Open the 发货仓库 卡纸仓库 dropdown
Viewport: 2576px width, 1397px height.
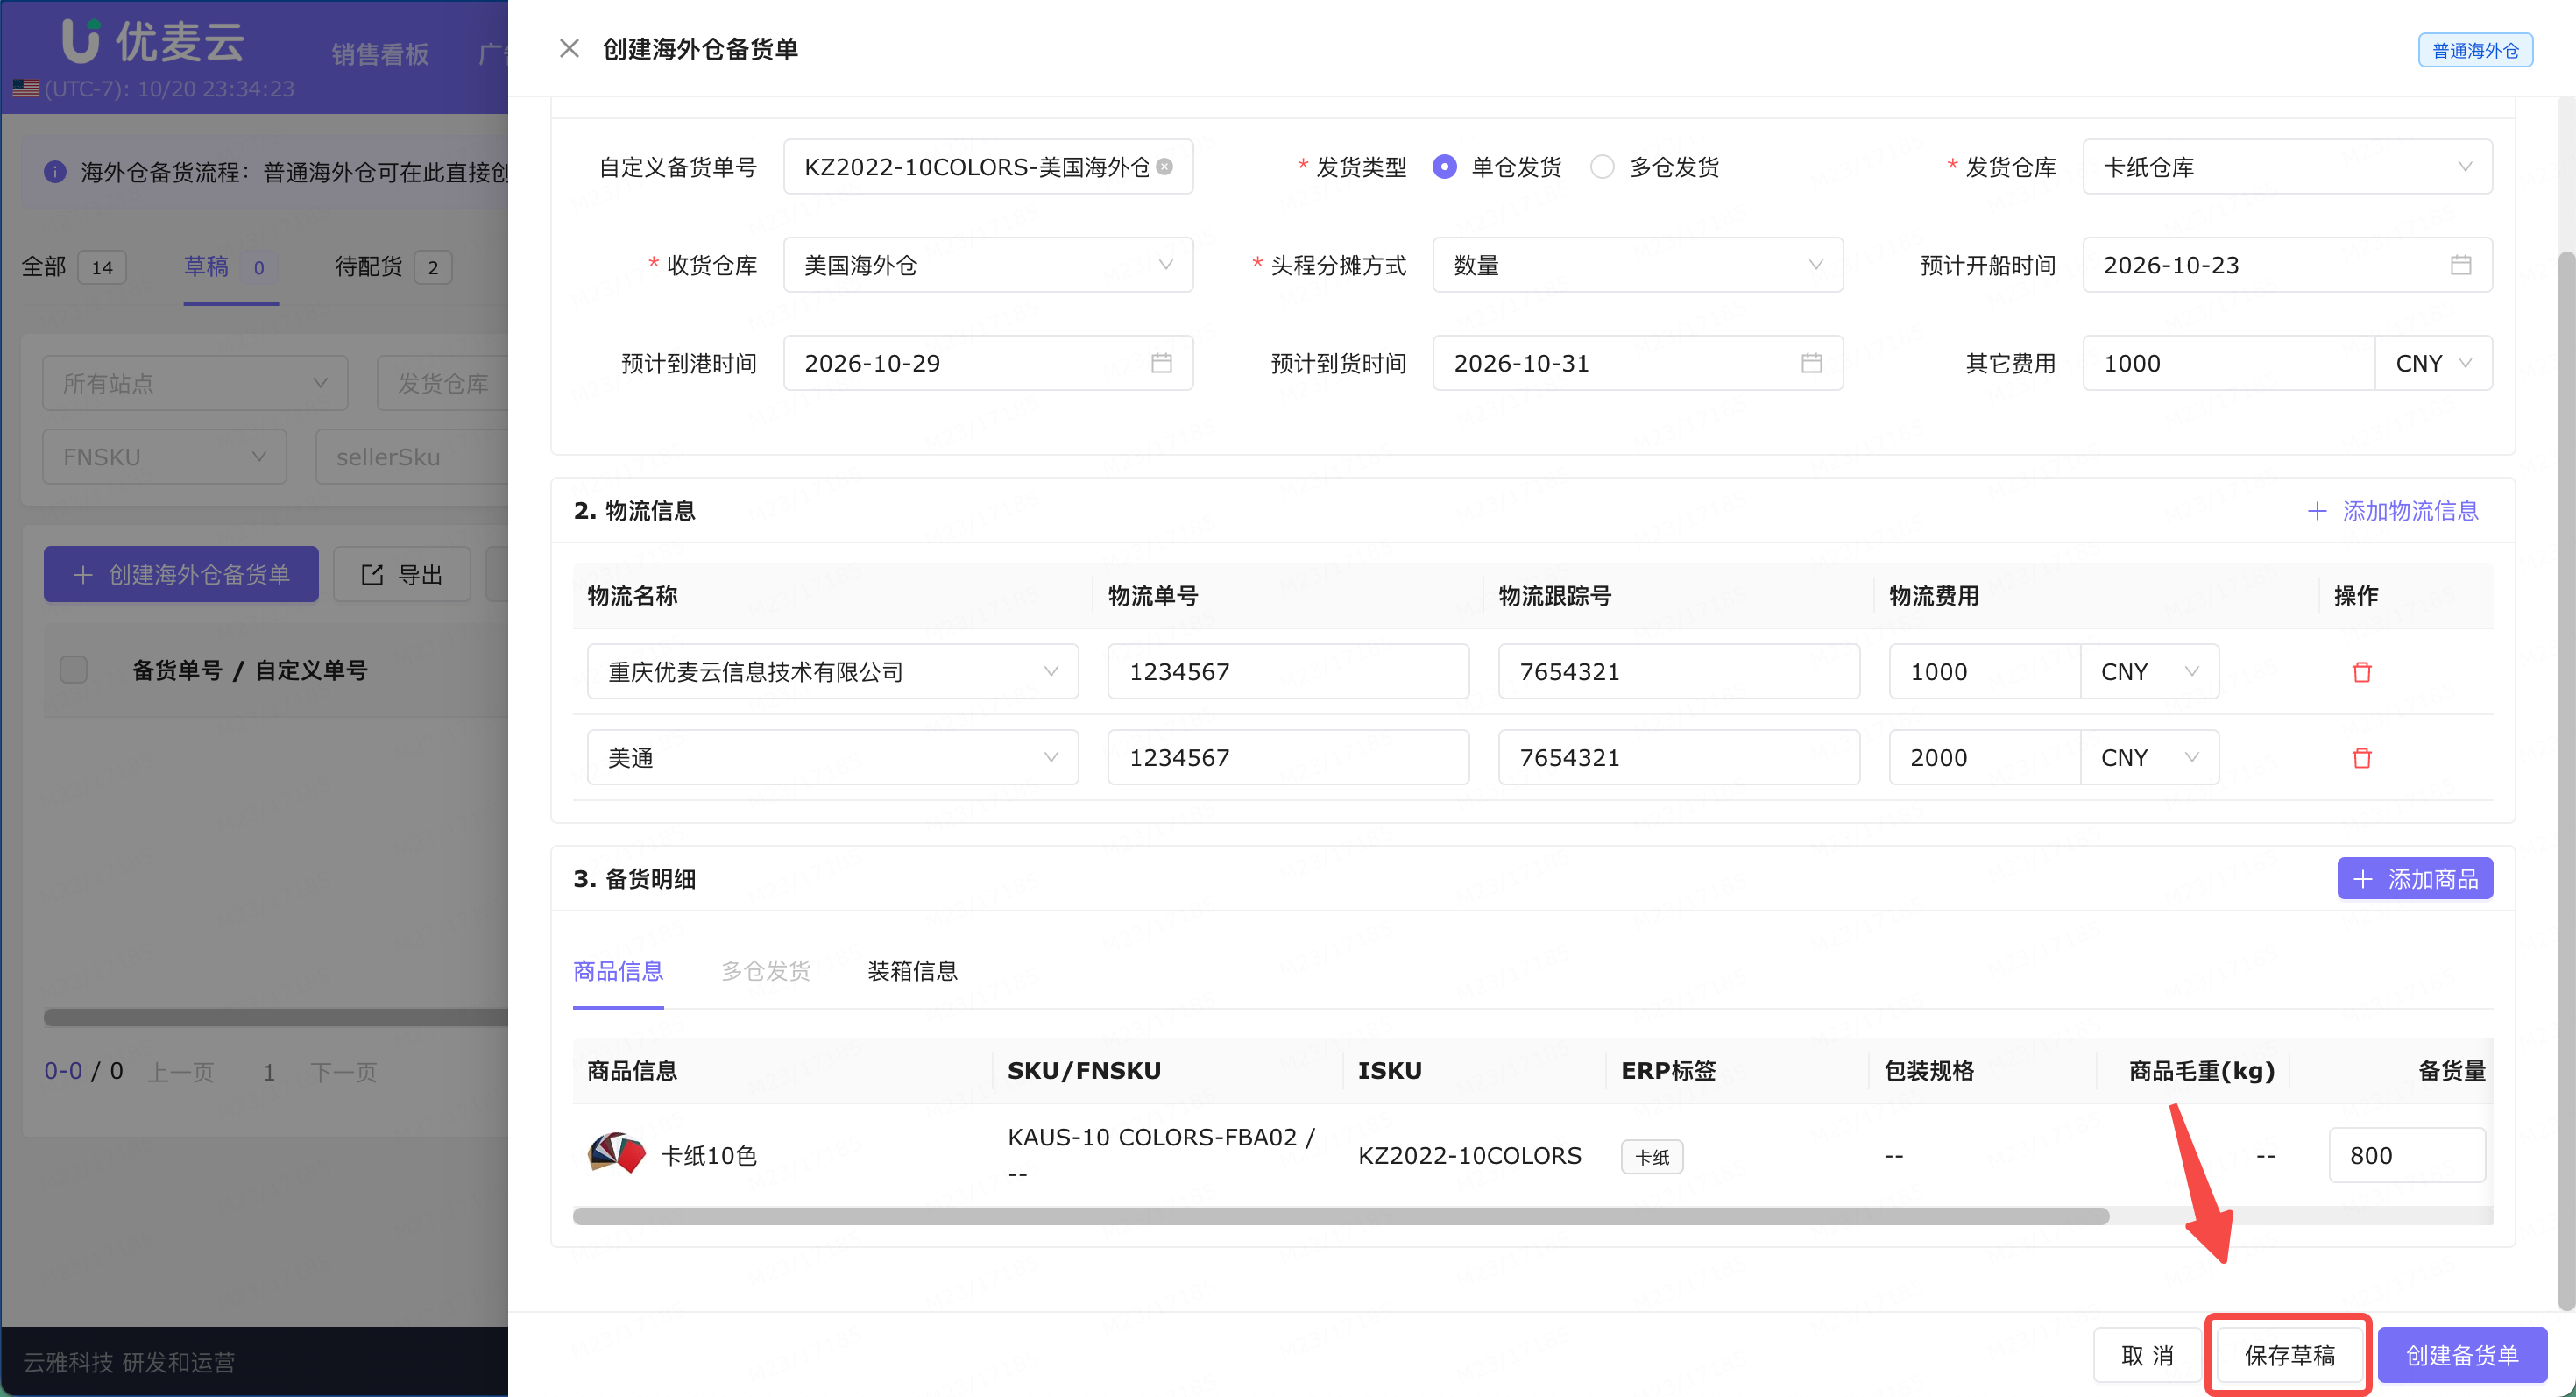tap(2287, 167)
